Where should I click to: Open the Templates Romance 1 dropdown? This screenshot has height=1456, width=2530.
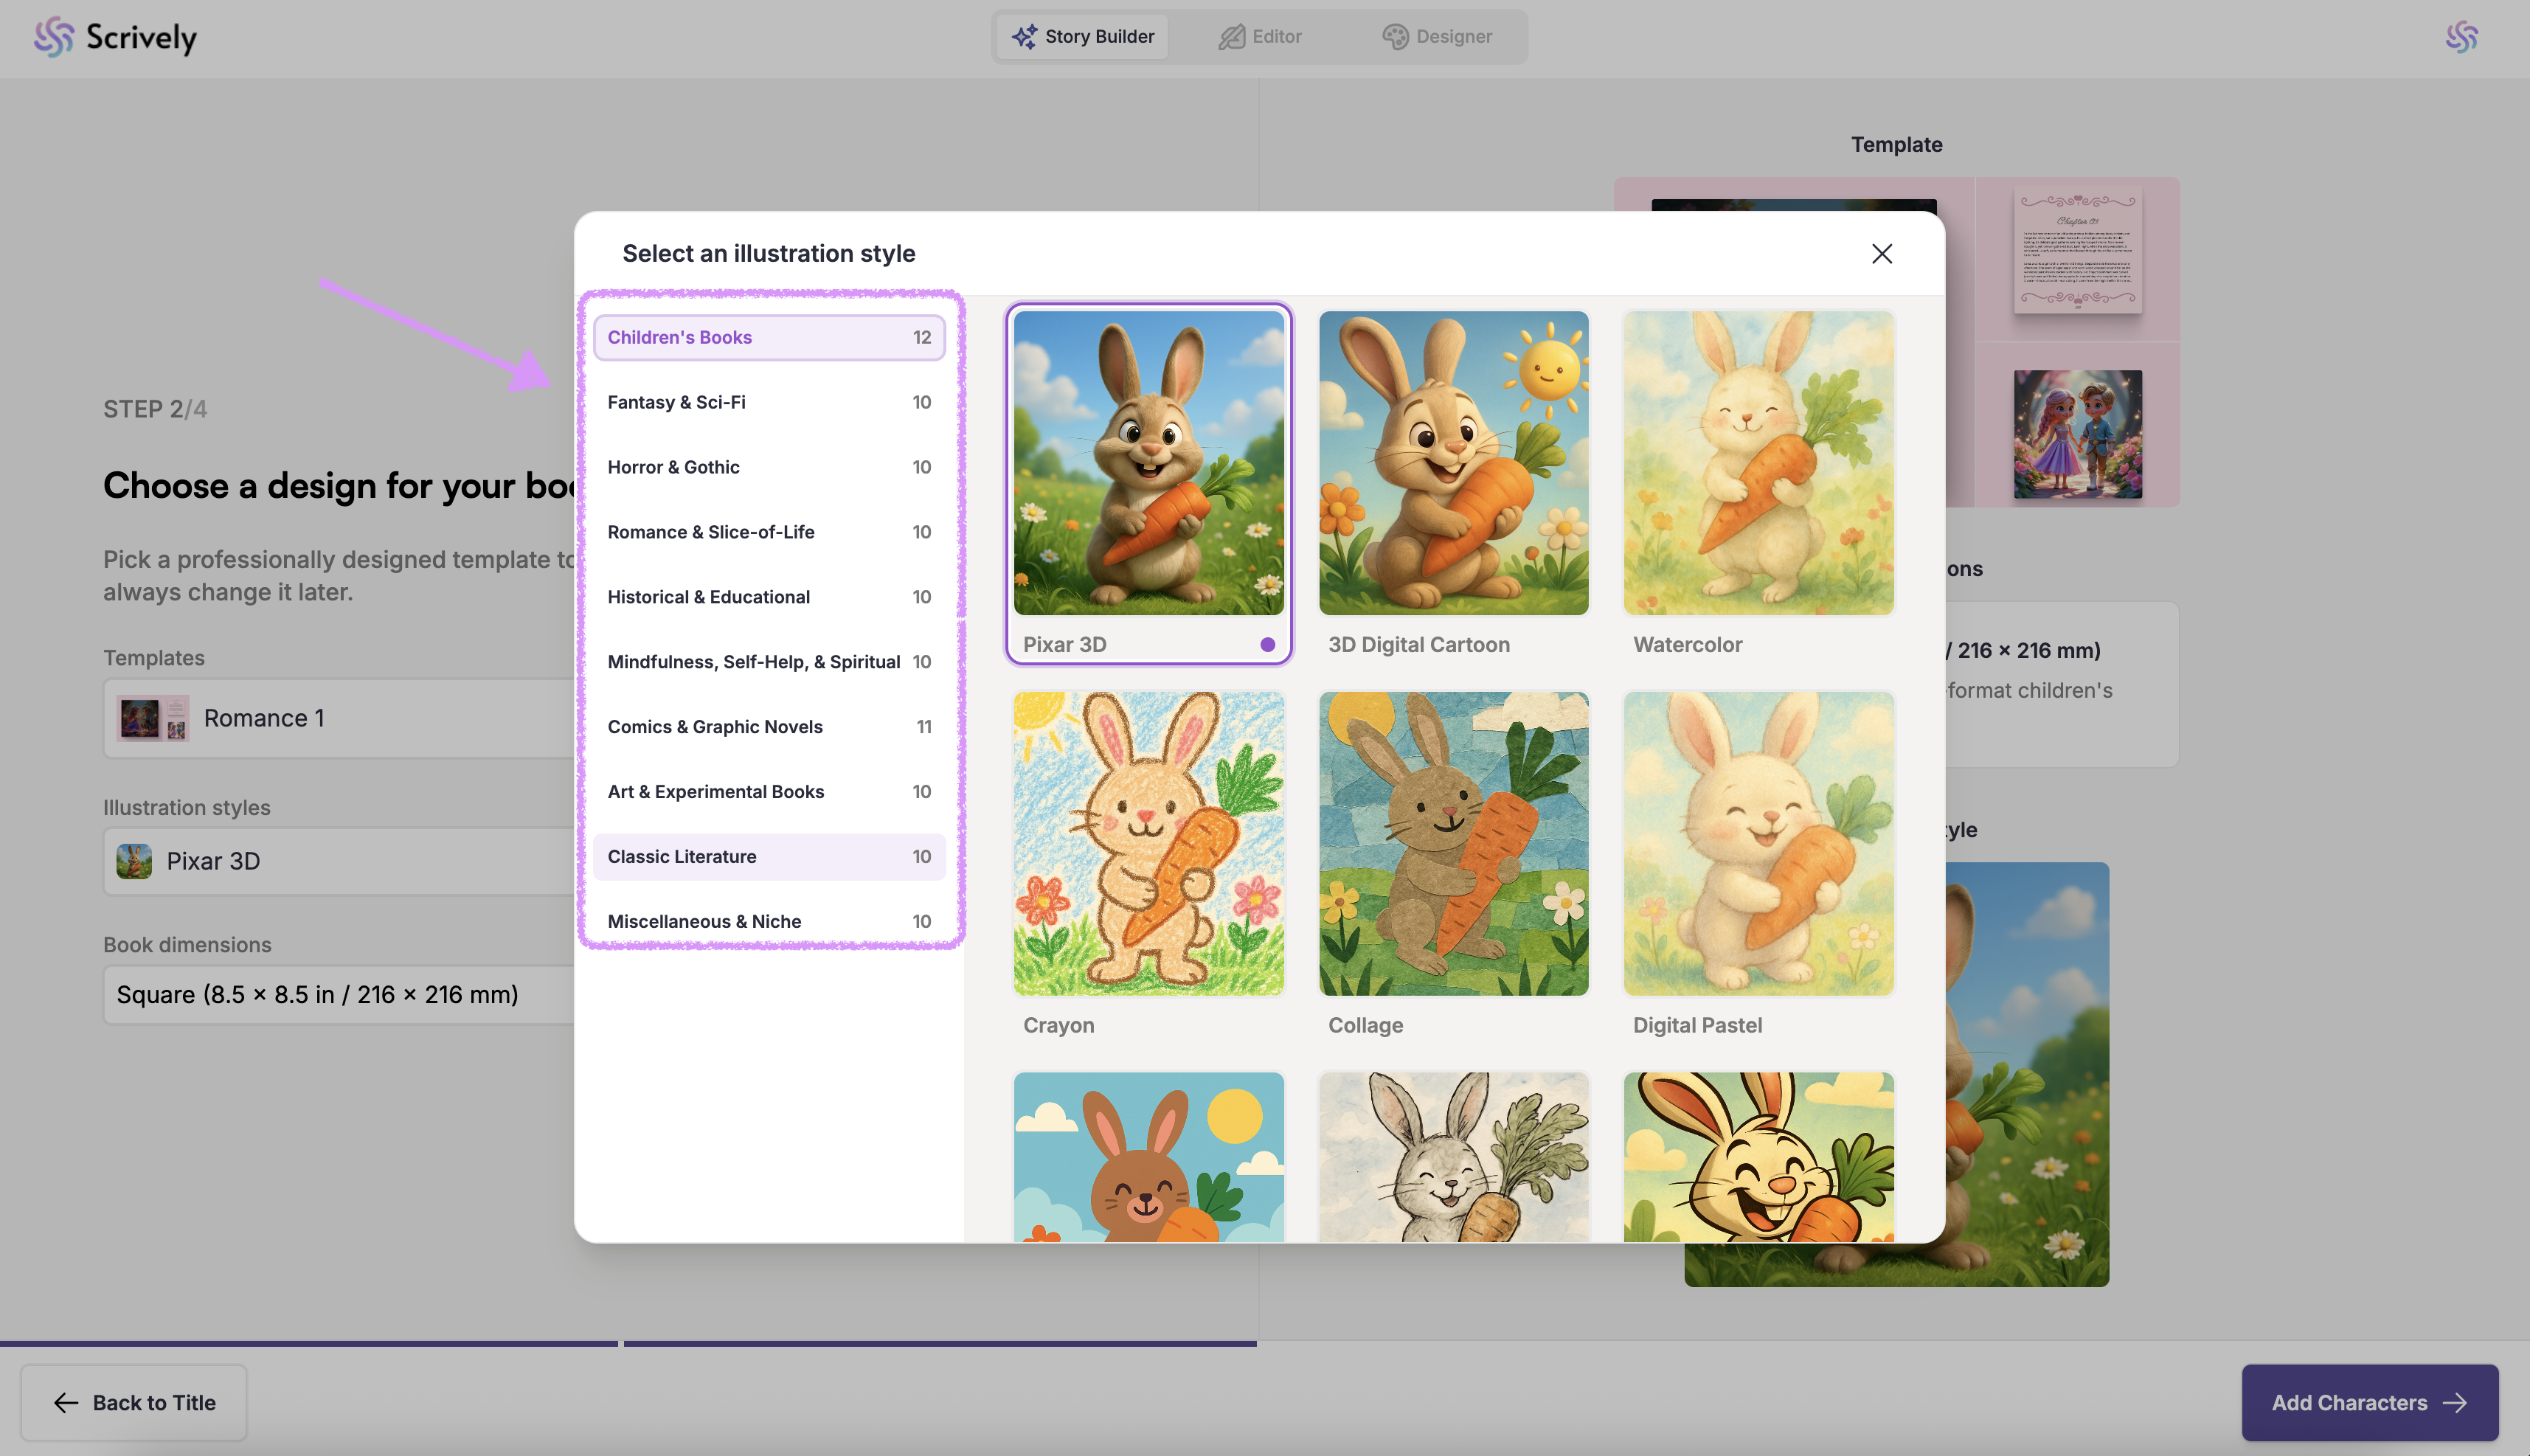coord(340,718)
